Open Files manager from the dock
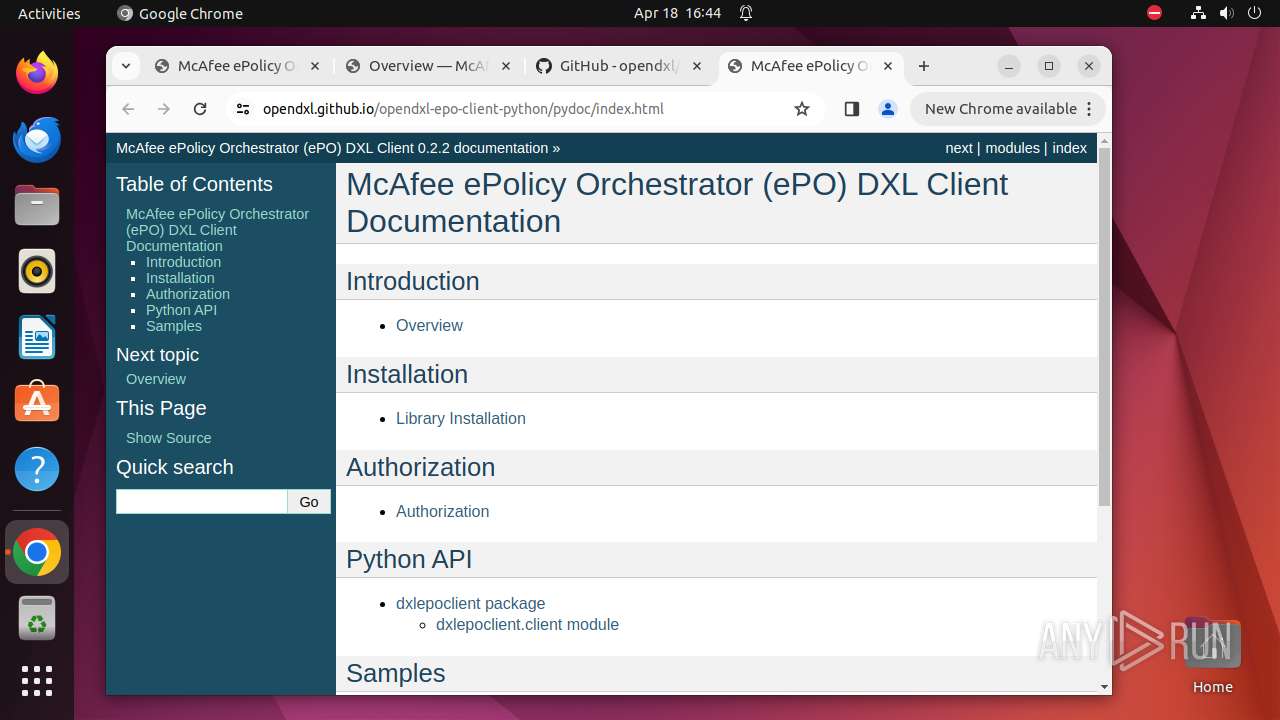Screen dimensions: 1280x720 37,205
